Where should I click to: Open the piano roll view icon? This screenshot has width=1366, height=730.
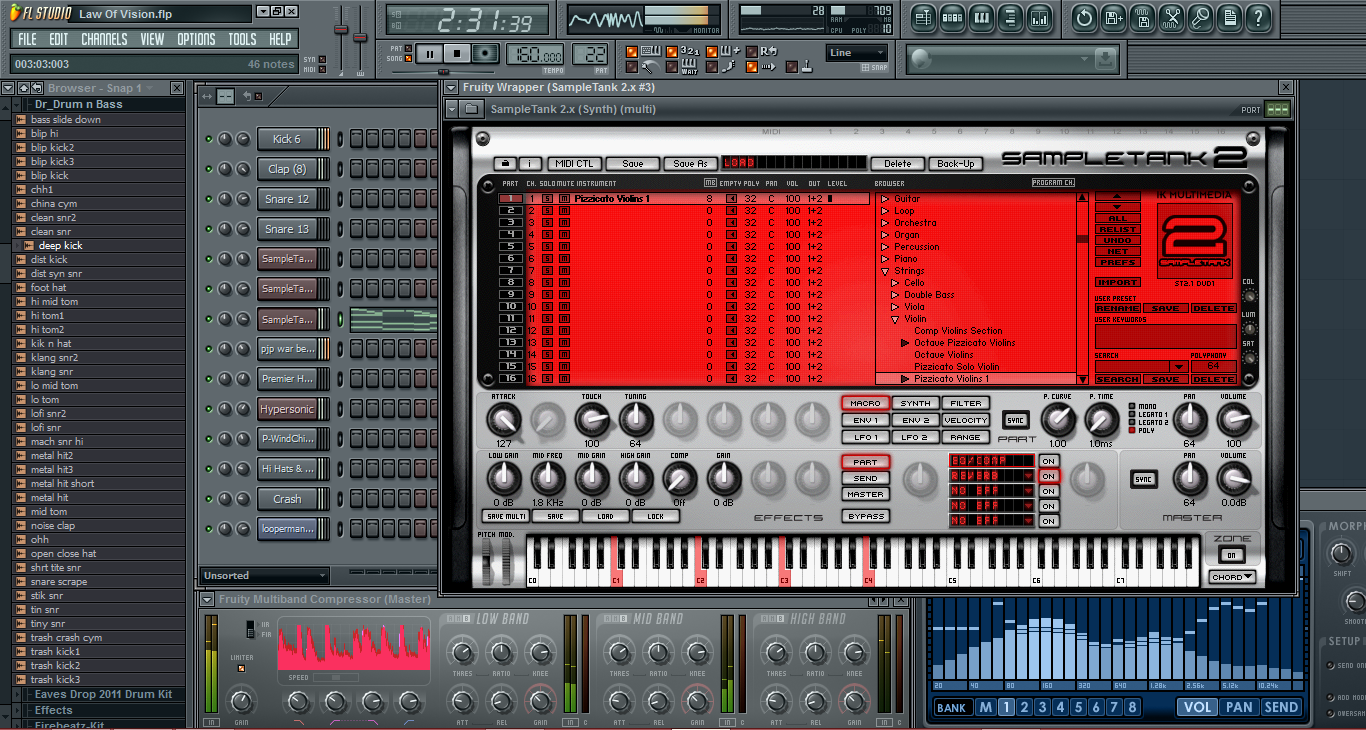982,17
